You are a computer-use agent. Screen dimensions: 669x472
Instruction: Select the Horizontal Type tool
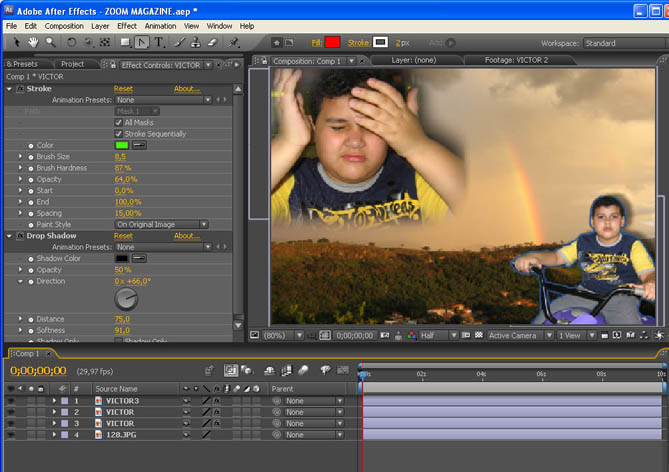click(159, 43)
